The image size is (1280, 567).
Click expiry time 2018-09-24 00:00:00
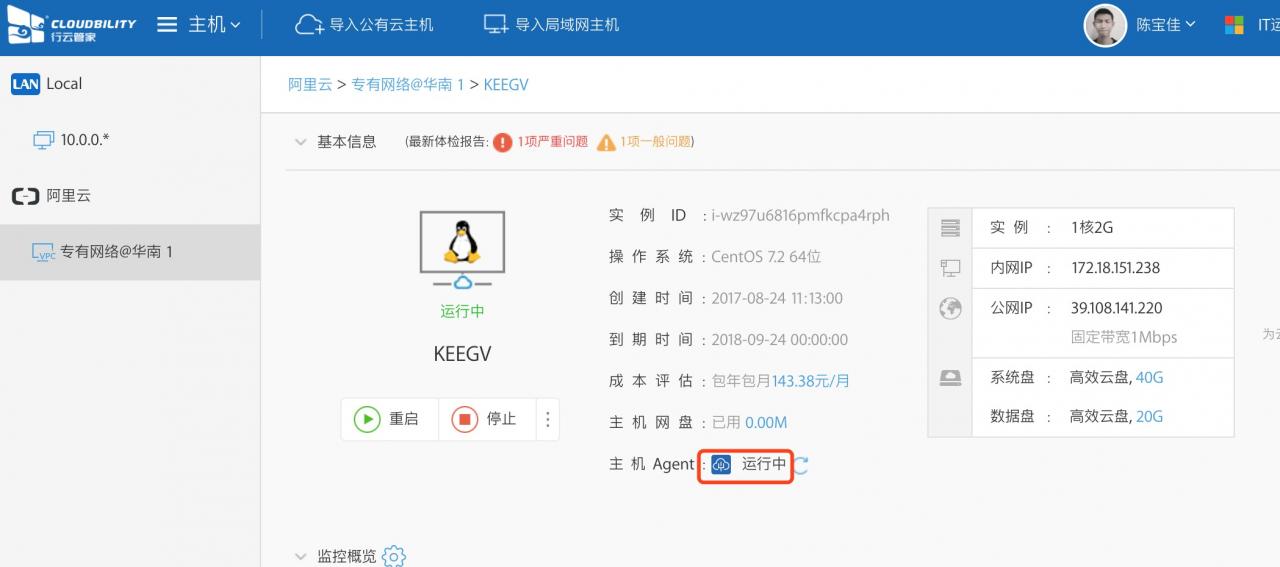[x=780, y=340]
